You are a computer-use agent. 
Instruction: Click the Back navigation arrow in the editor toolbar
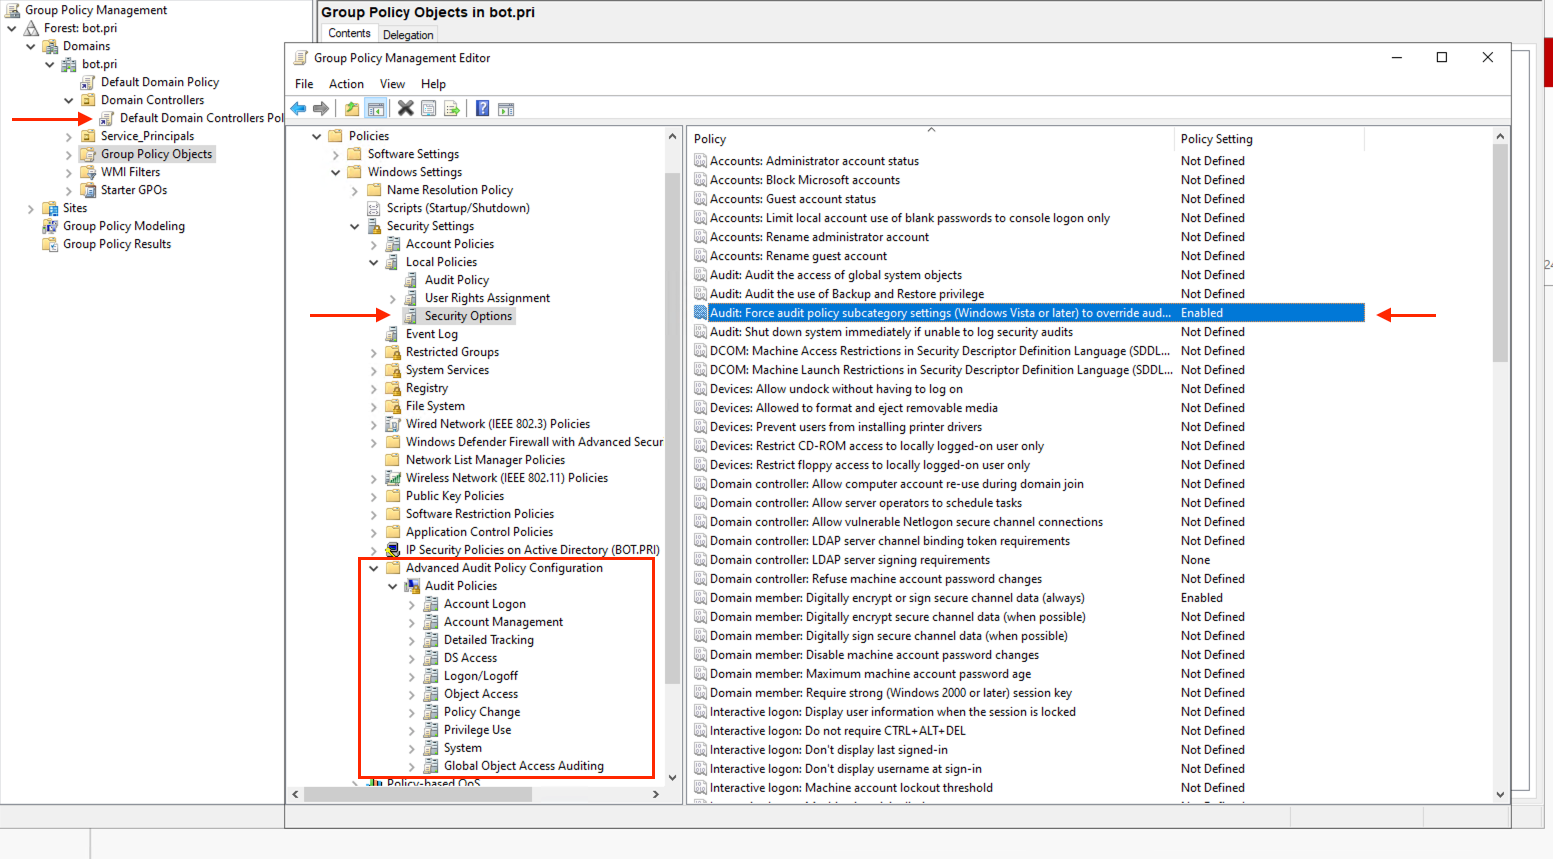[x=297, y=108]
